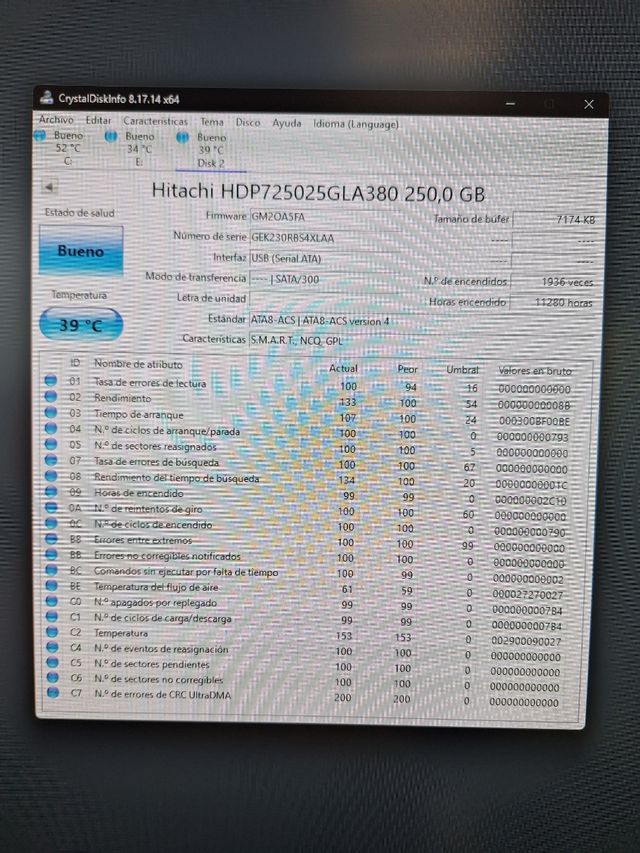This screenshot has width=640, height=853.
Task: Open the Archivo menu
Action: (56, 119)
